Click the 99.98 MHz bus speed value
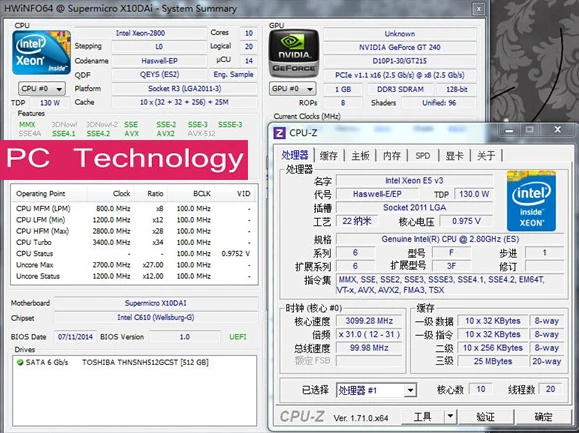The width and height of the screenshot is (579, 433). click(369, 348)
